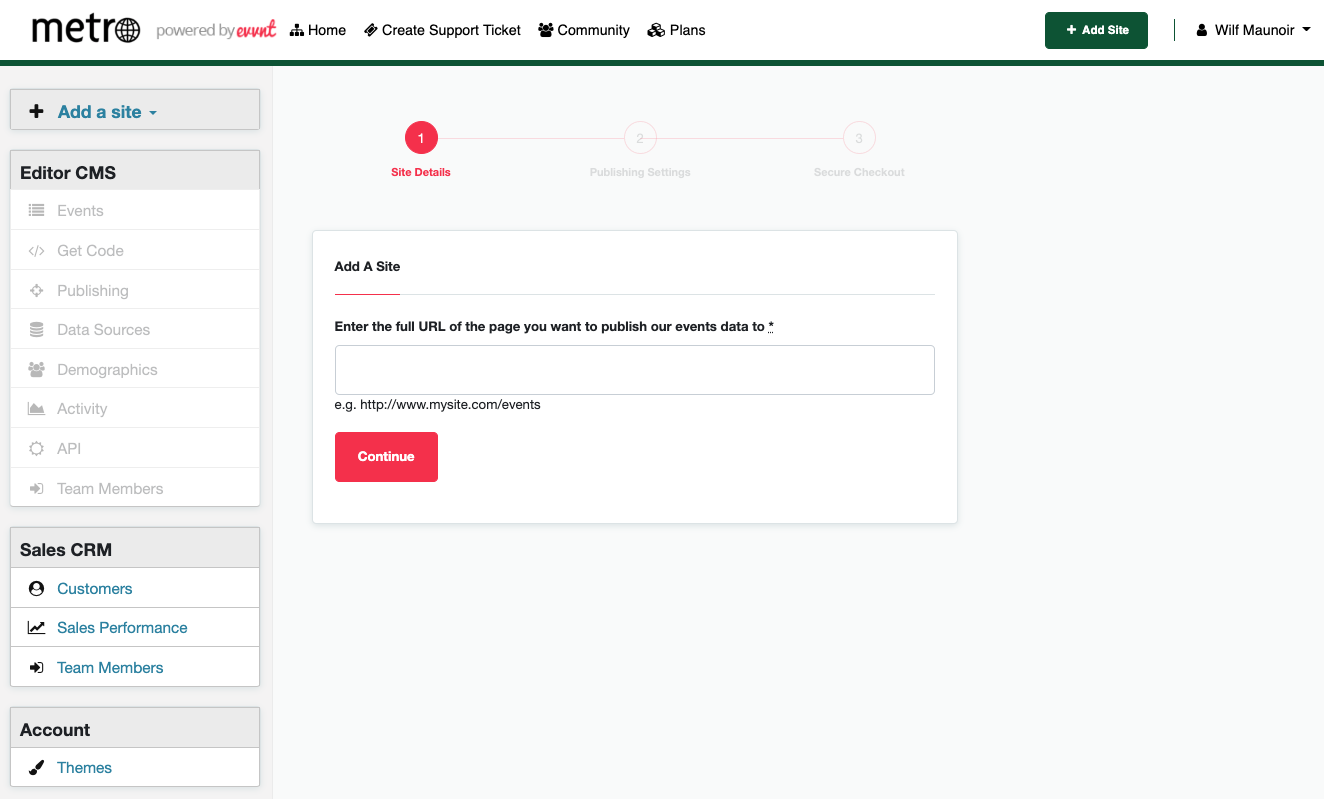Select step 1 Site Details
This screenshot has height=799, width=1324.
click(421, 138)
